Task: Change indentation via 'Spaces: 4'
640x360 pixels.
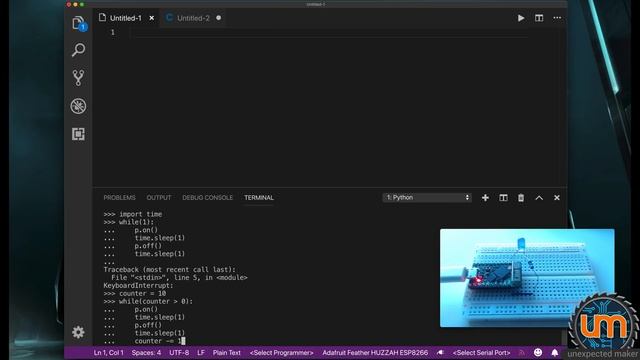Action: coord(146,353)
